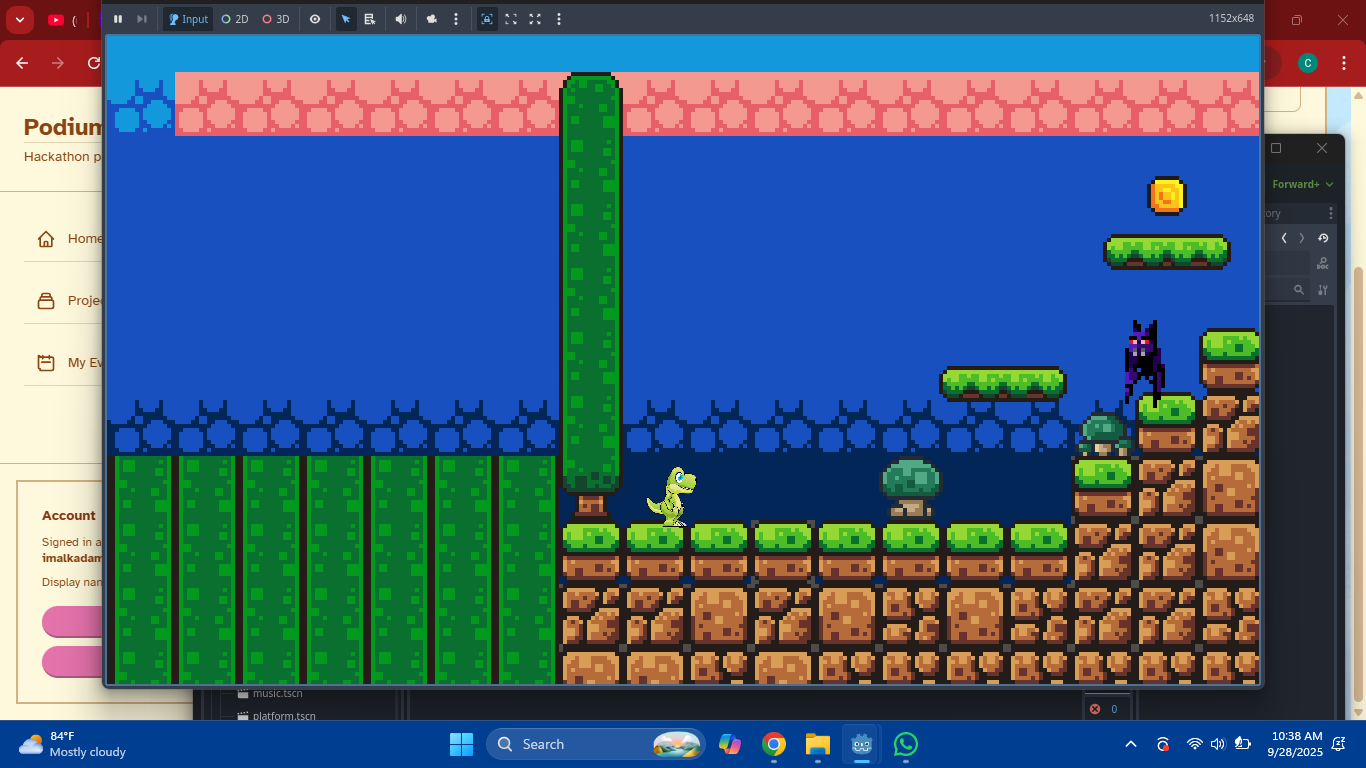Click the taskbar Search box

click(596, 744)
